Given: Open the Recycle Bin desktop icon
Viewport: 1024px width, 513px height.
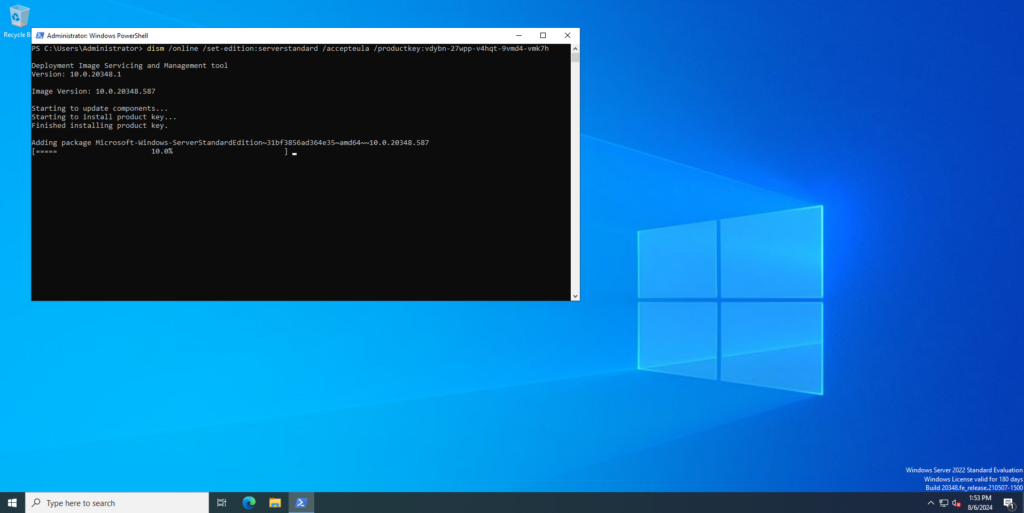Looking at the screenshot, I should click(x=17, y=21).
